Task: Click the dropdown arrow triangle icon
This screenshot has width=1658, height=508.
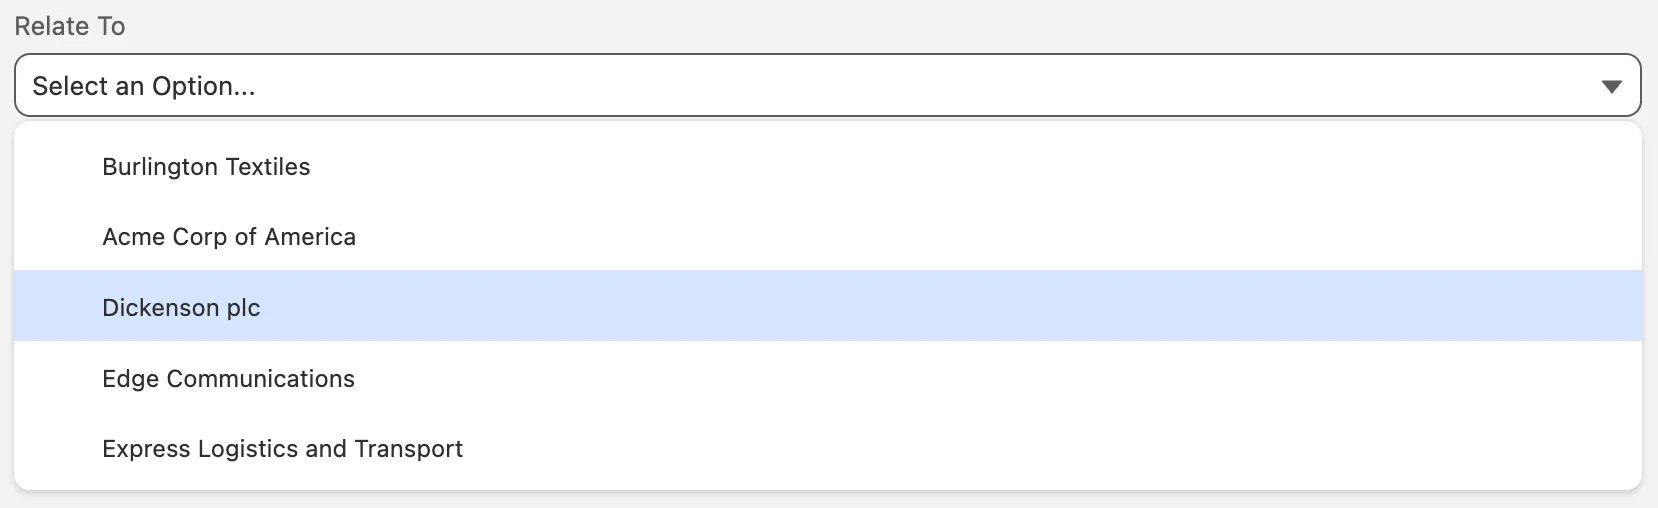Action: (x=1611, y=87)
